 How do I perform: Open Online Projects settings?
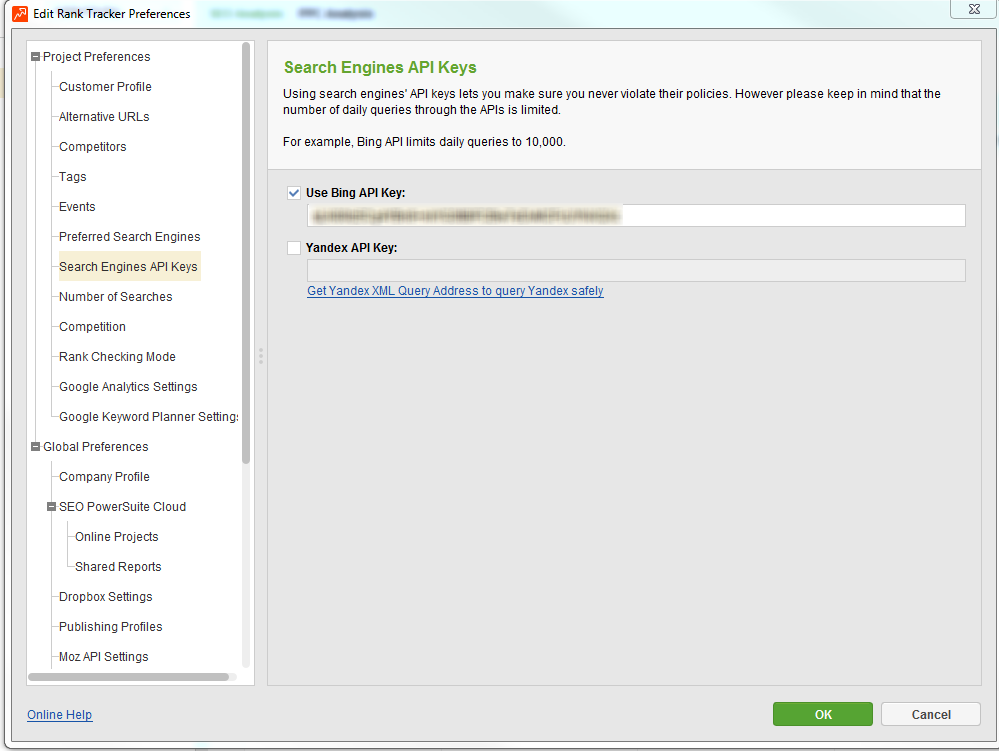pos(117,536)
